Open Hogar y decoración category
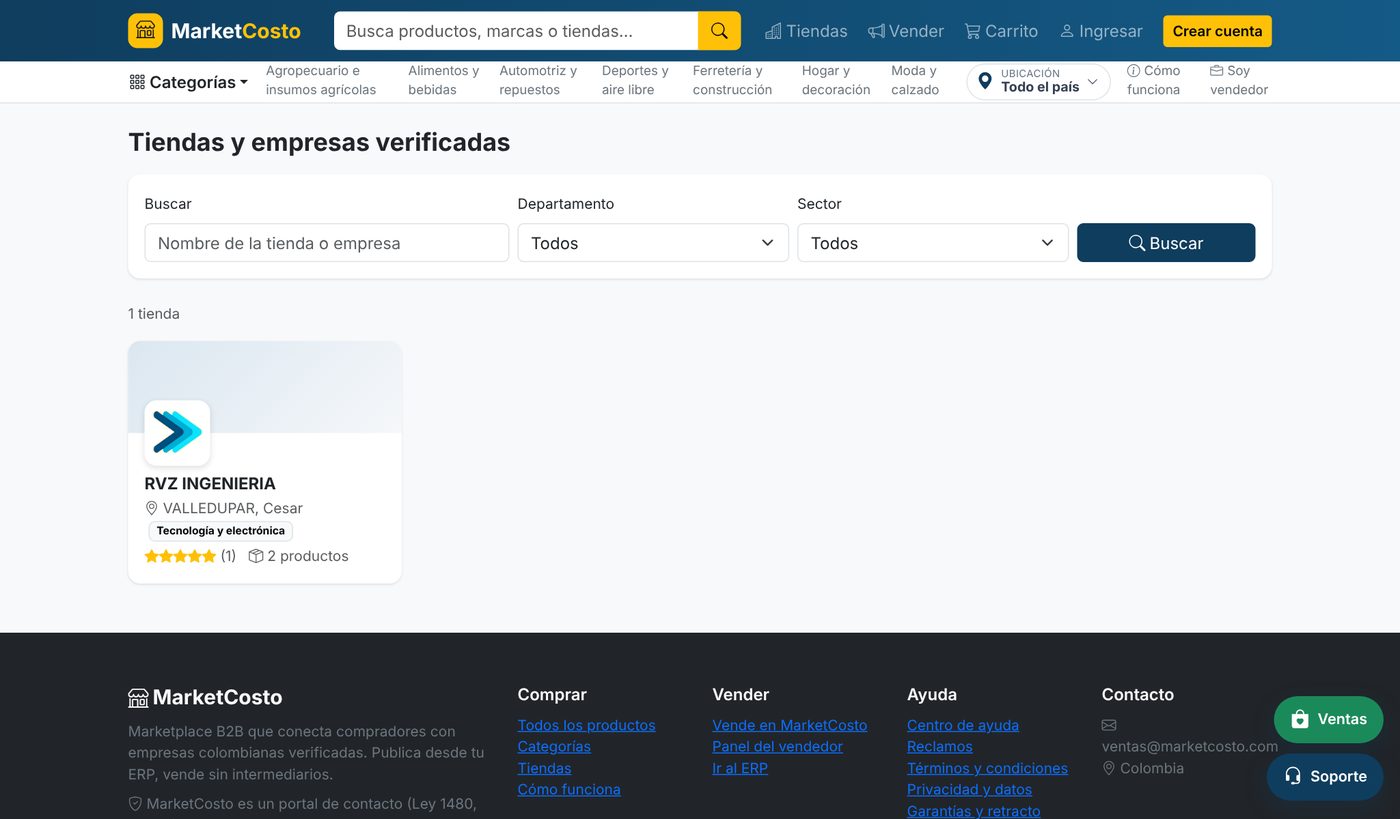1400x819 pixels. [836, 80]
